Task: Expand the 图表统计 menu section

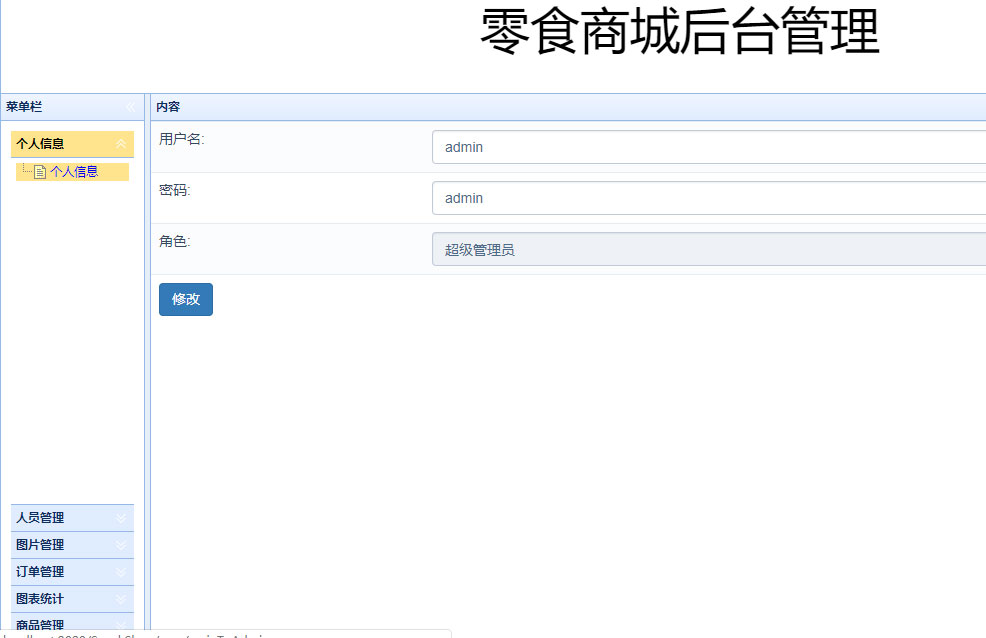Action: tap(121, 600)
